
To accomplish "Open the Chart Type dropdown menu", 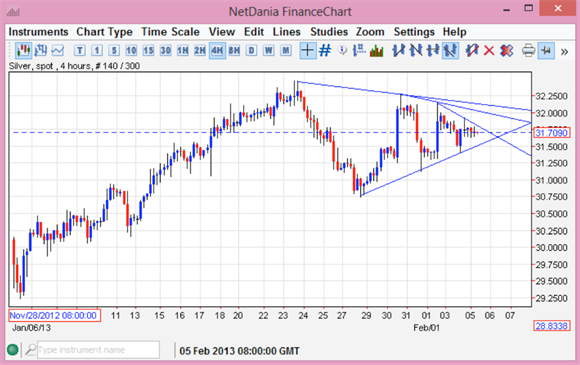I will point(104,32).
